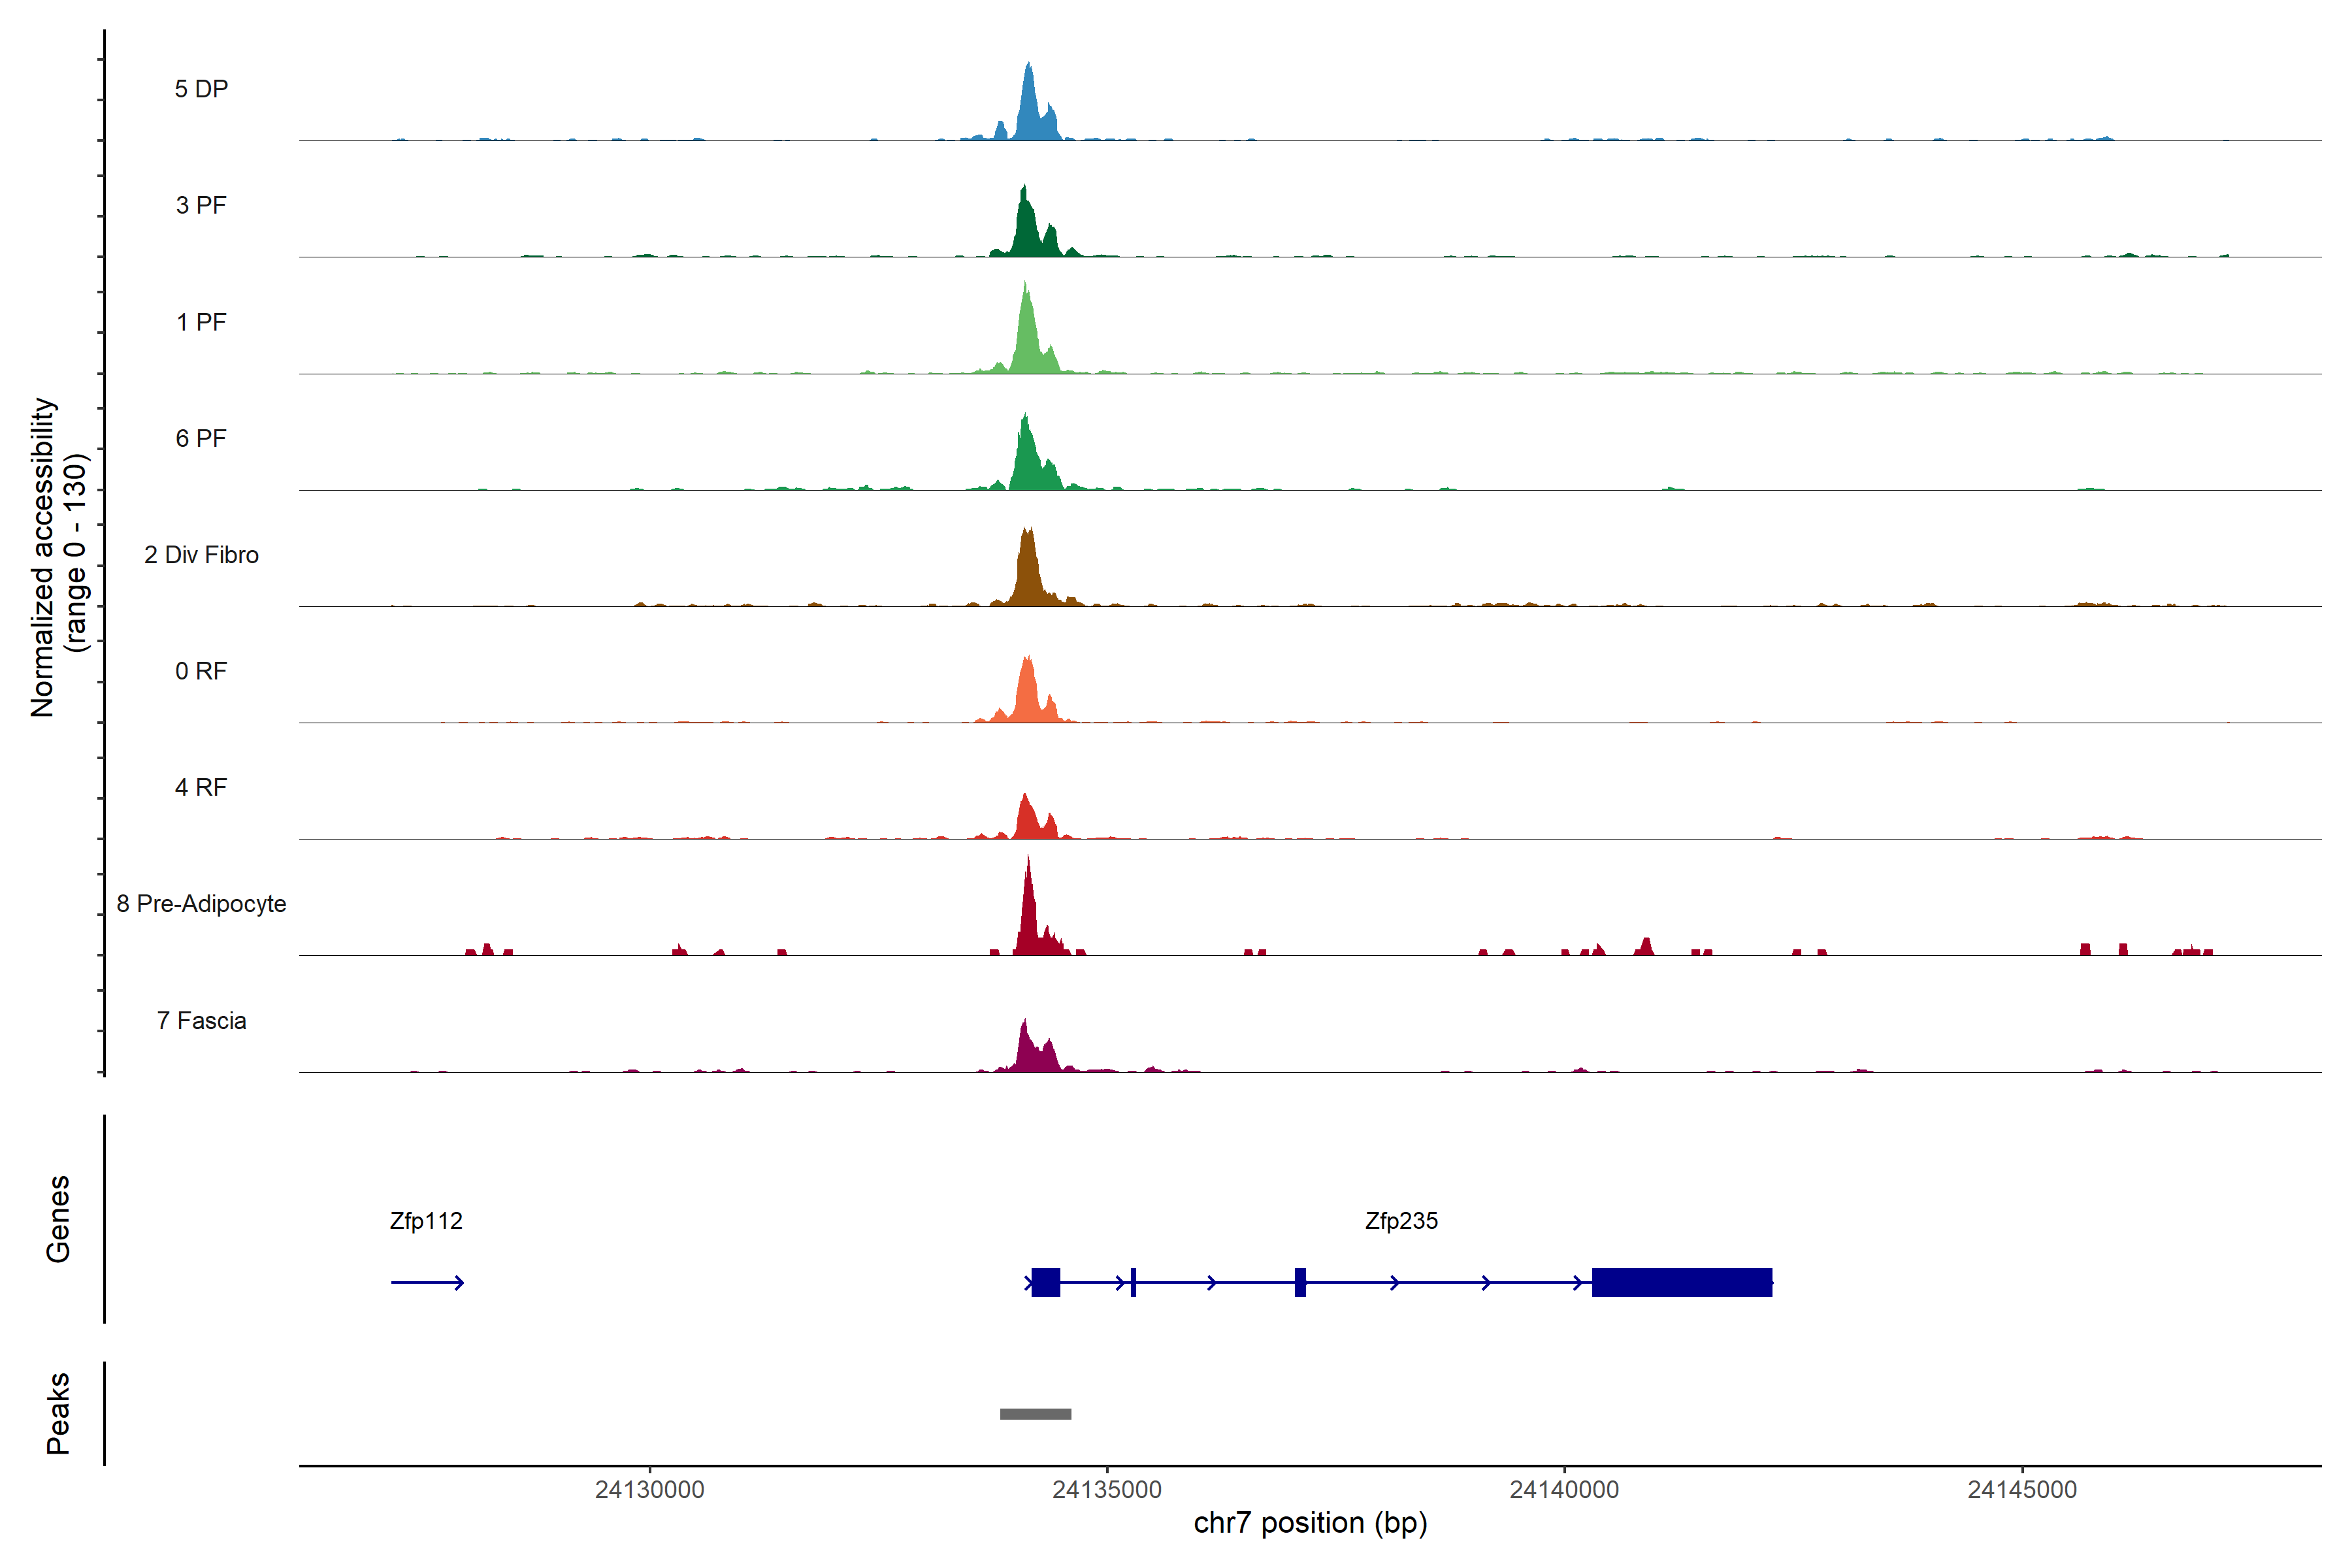Click the gray peak bar in Peaks track

(1035, 1414)
